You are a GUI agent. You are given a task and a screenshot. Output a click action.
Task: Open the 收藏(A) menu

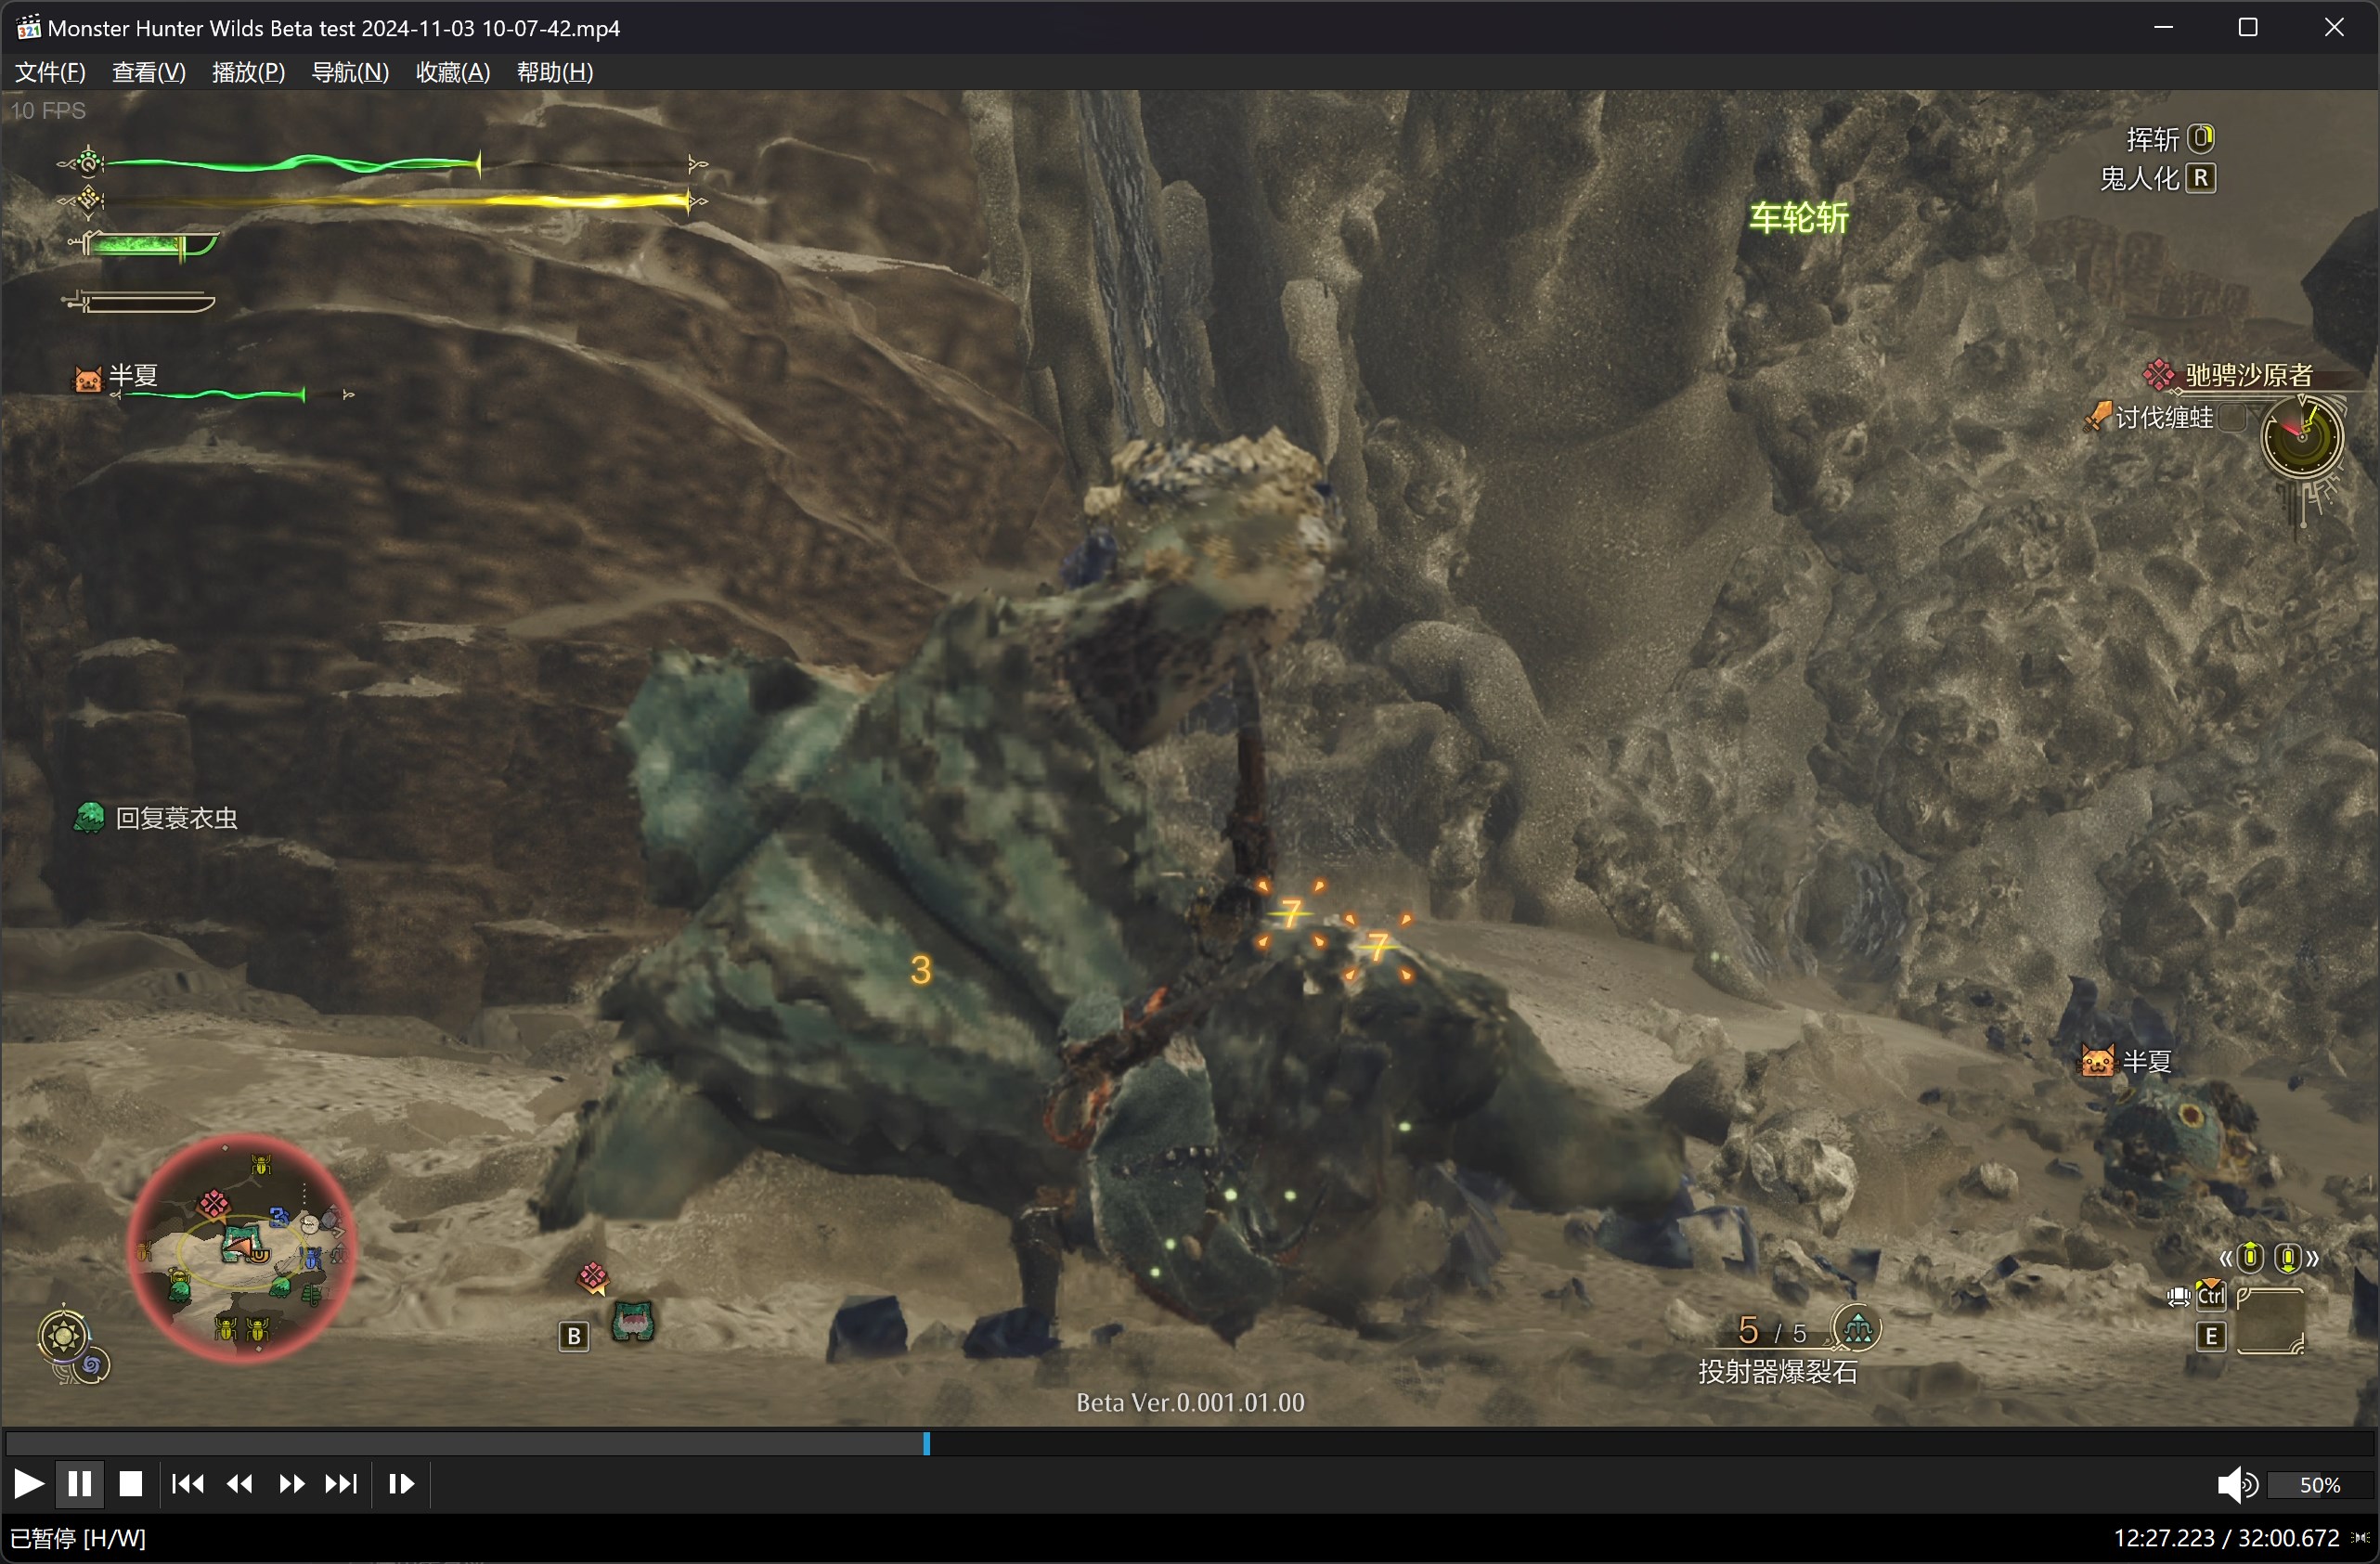[x=453, y=72]
